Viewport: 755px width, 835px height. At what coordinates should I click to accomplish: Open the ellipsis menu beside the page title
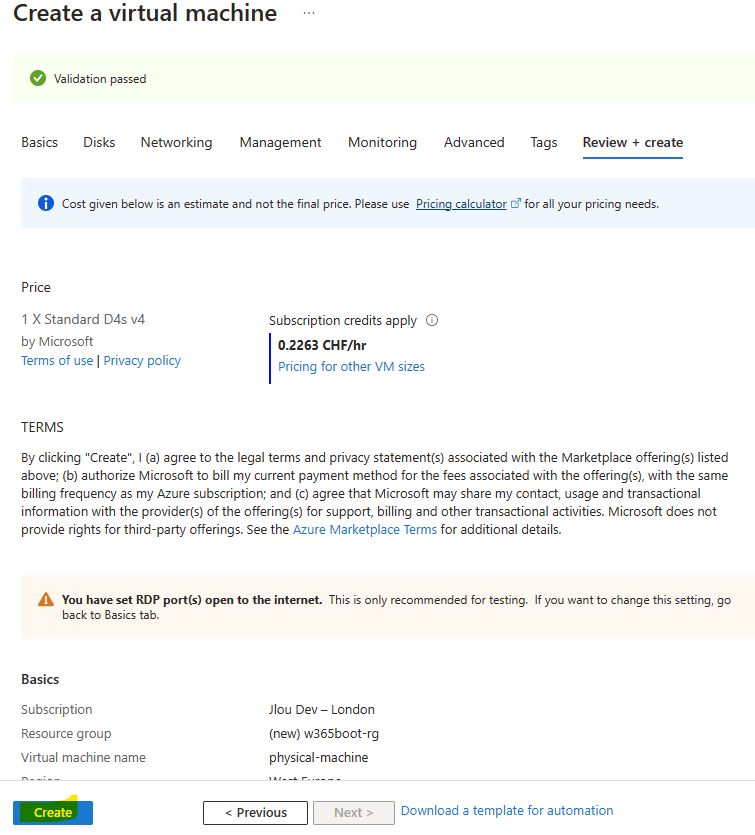coord(309,13)
